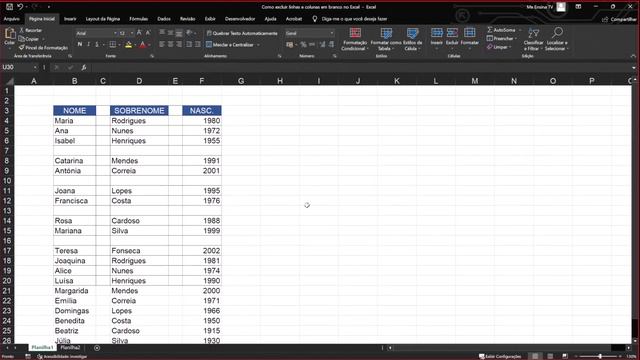
Task: Switch to Layout da Página tab
Action: (102, 19)
